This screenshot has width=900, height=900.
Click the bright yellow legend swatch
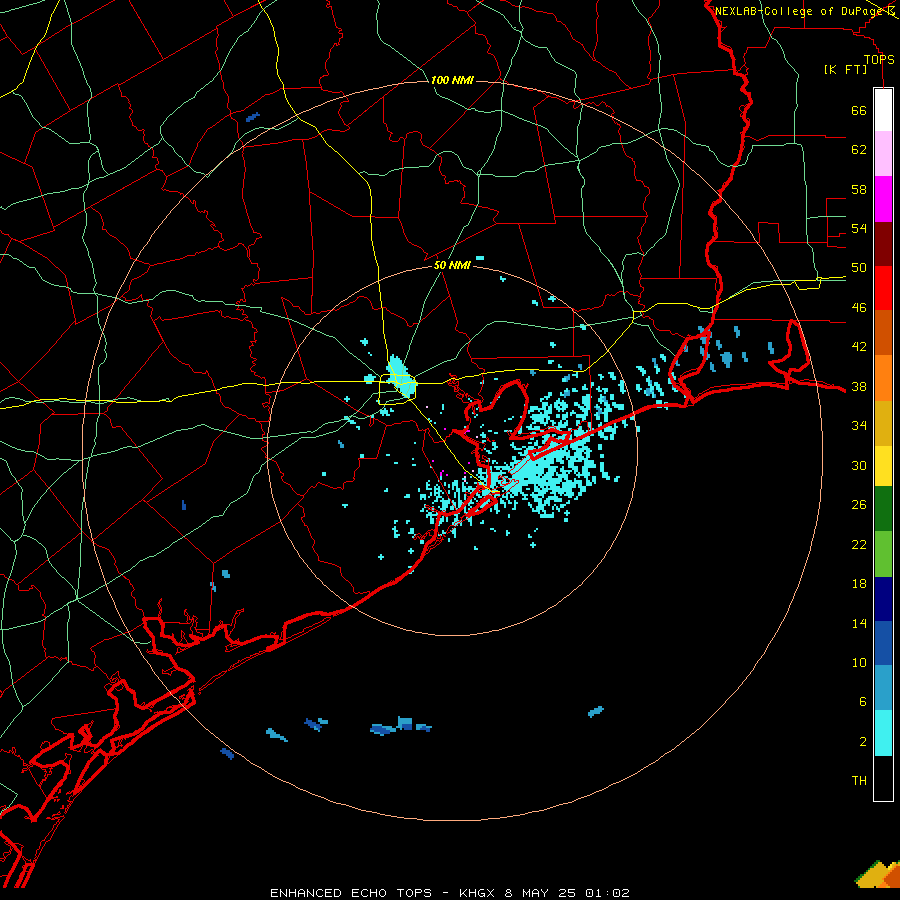(883, 466)
